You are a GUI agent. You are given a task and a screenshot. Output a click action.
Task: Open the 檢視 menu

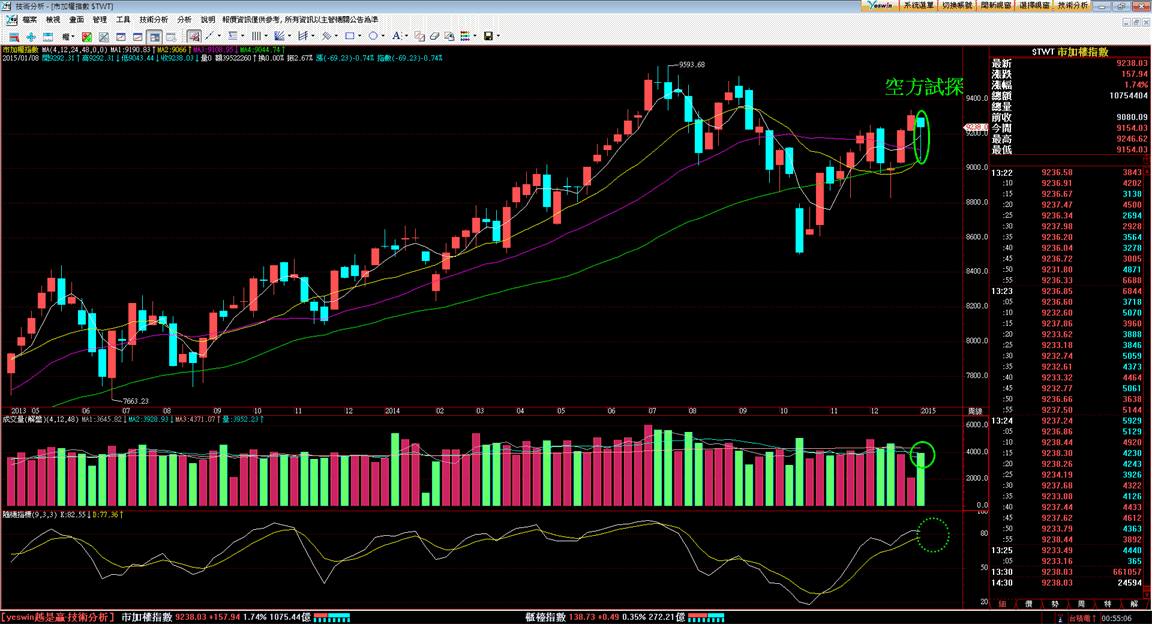[53, 20]
